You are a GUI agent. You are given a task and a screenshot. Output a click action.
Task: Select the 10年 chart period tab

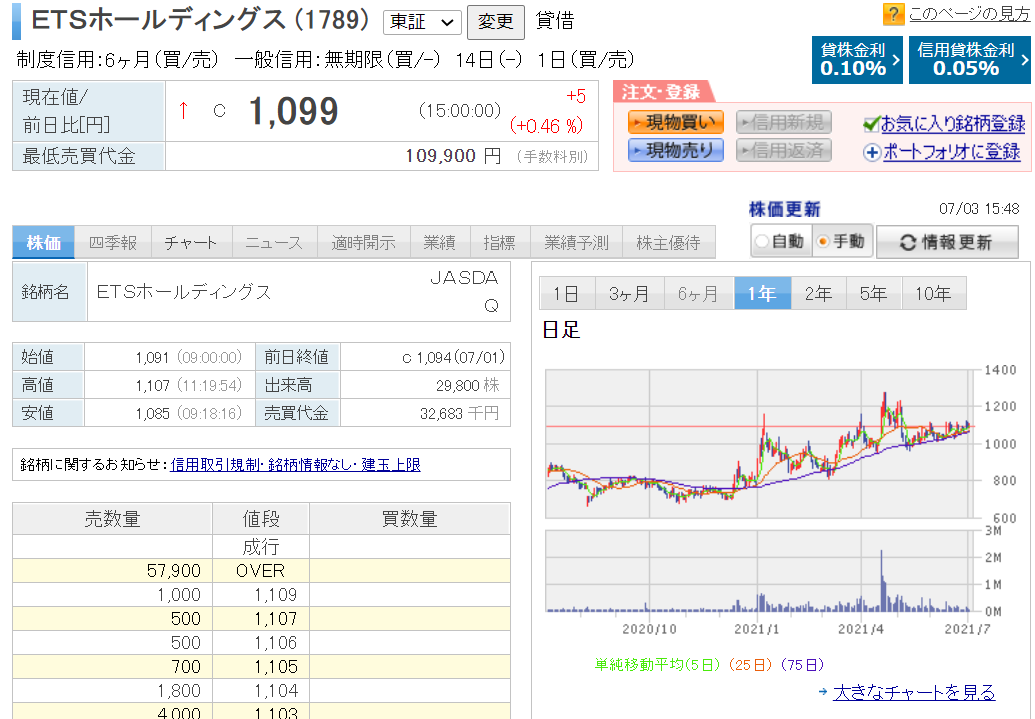tap(934, 293)
